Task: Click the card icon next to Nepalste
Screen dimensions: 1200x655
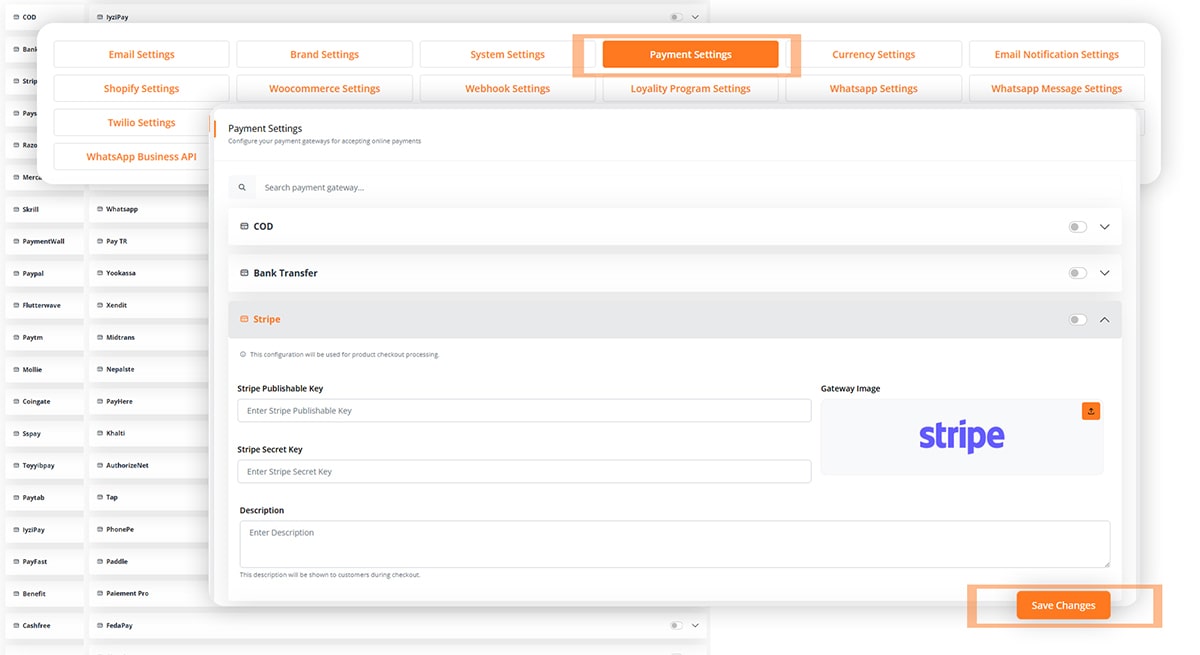Action: (100, 369)
